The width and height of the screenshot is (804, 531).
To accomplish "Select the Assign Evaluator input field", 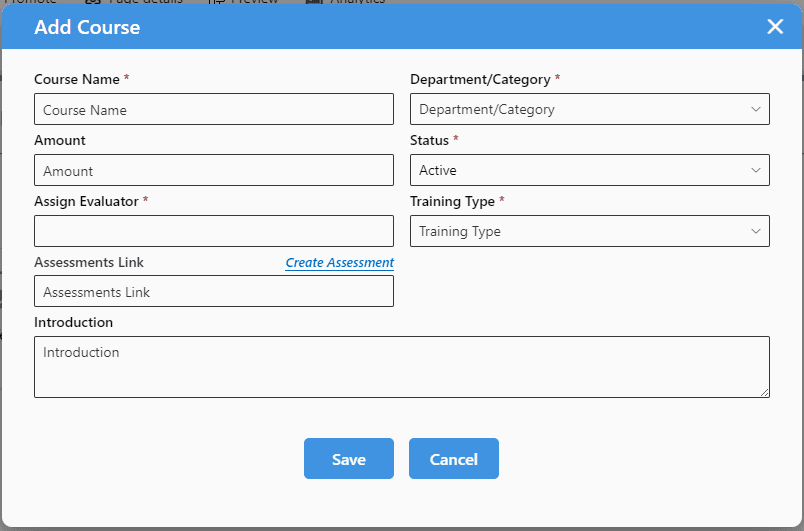I will [213, 232].
